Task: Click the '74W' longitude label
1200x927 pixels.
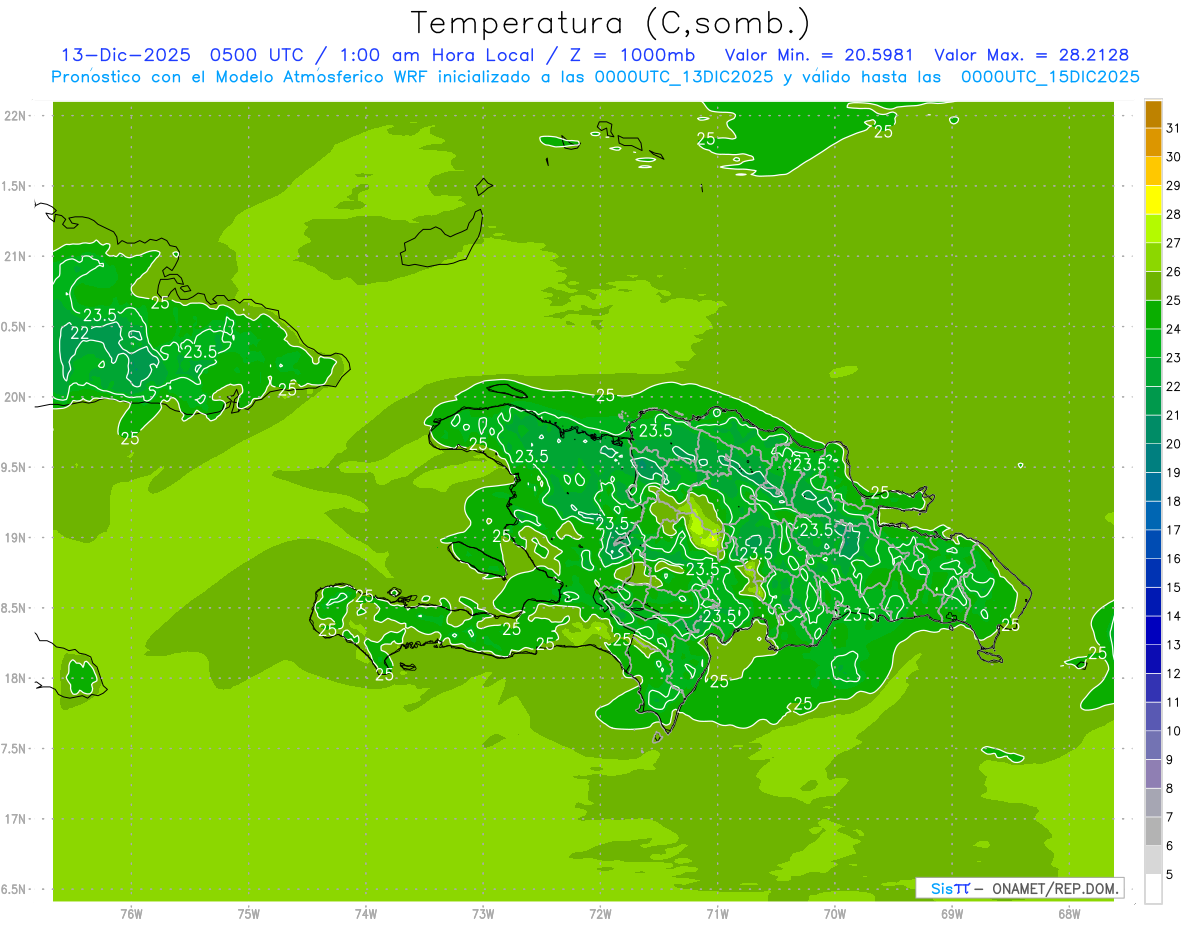Action: 365,913
